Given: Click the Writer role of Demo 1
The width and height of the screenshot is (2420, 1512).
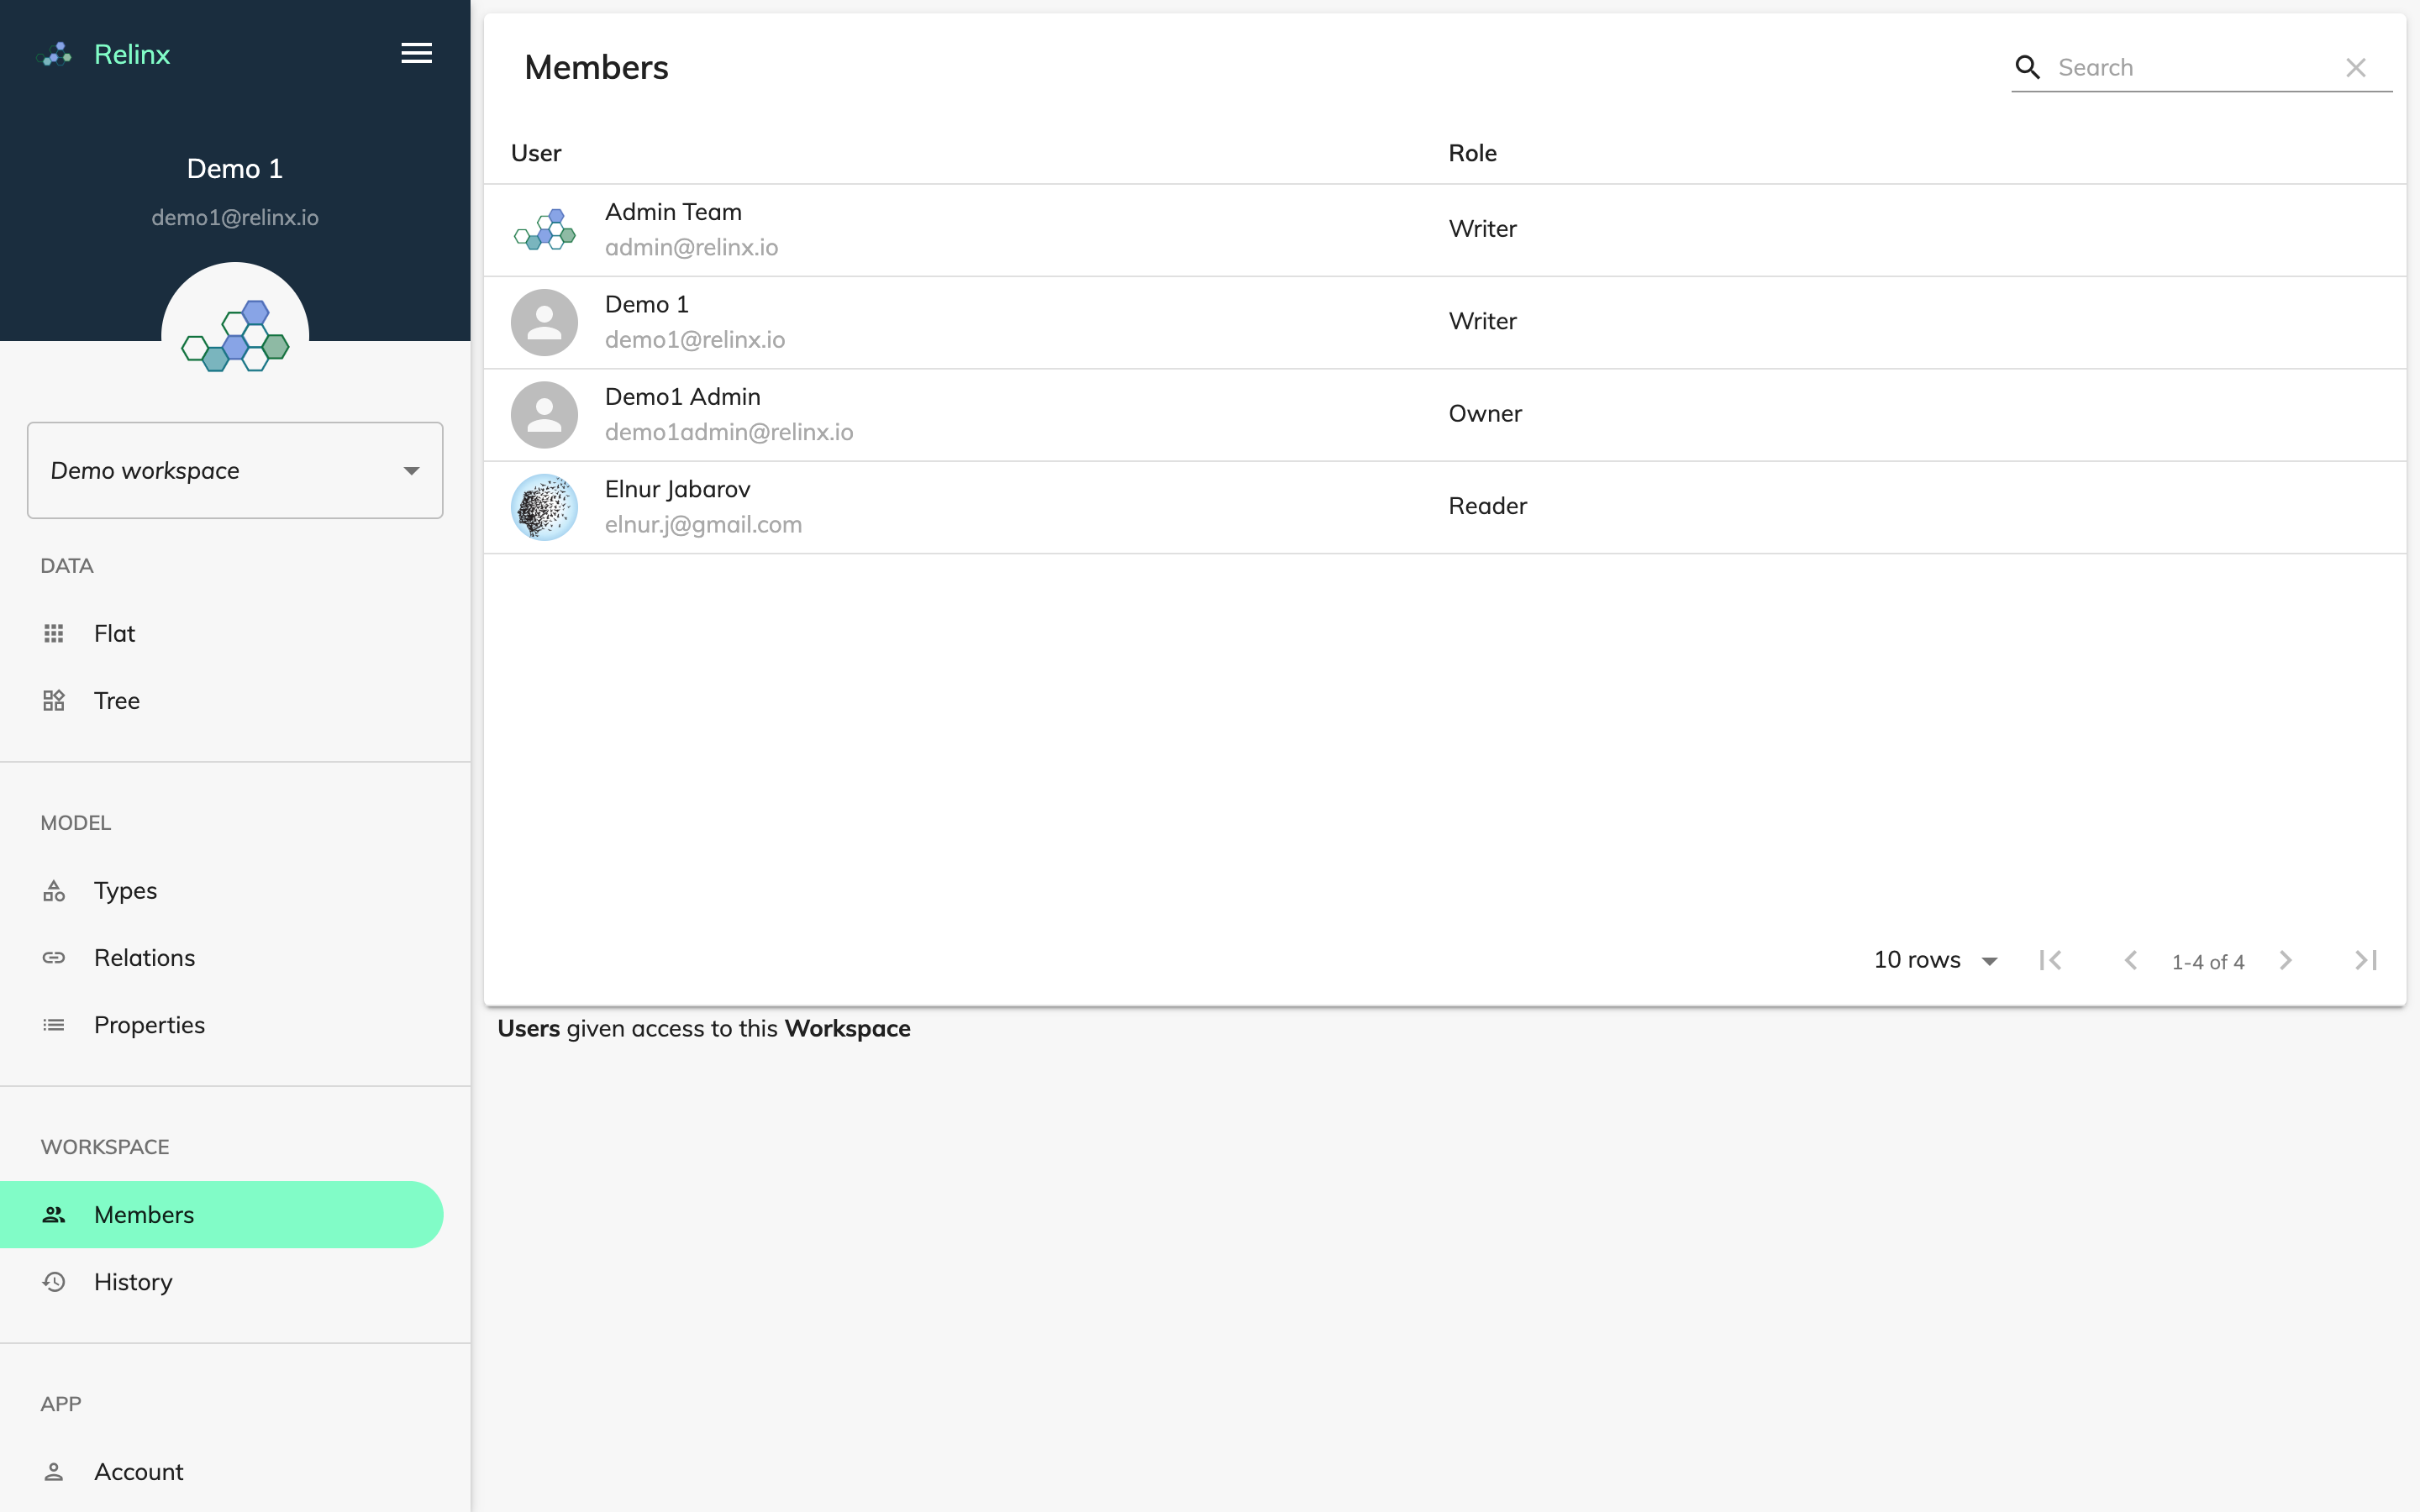Looking at the screenshot, I should (1482, 321).
